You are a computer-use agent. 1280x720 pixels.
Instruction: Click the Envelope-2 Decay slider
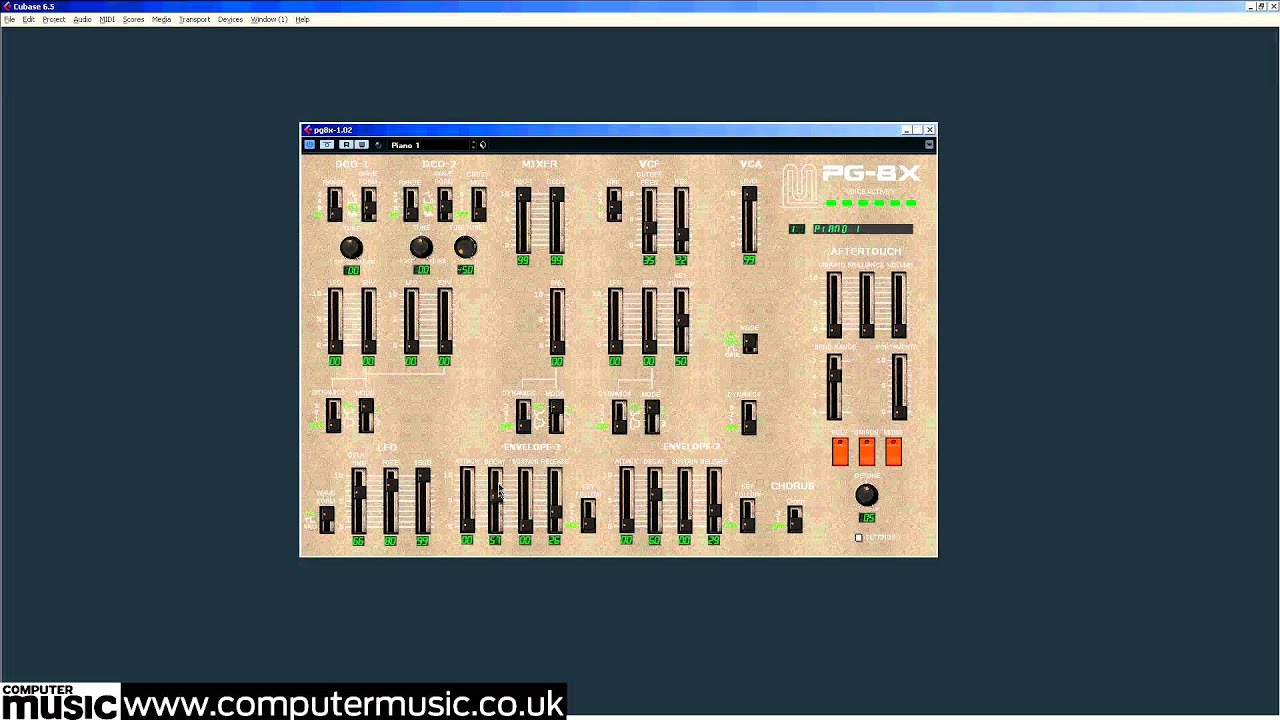pyautogui.click(x=654, y=502)
